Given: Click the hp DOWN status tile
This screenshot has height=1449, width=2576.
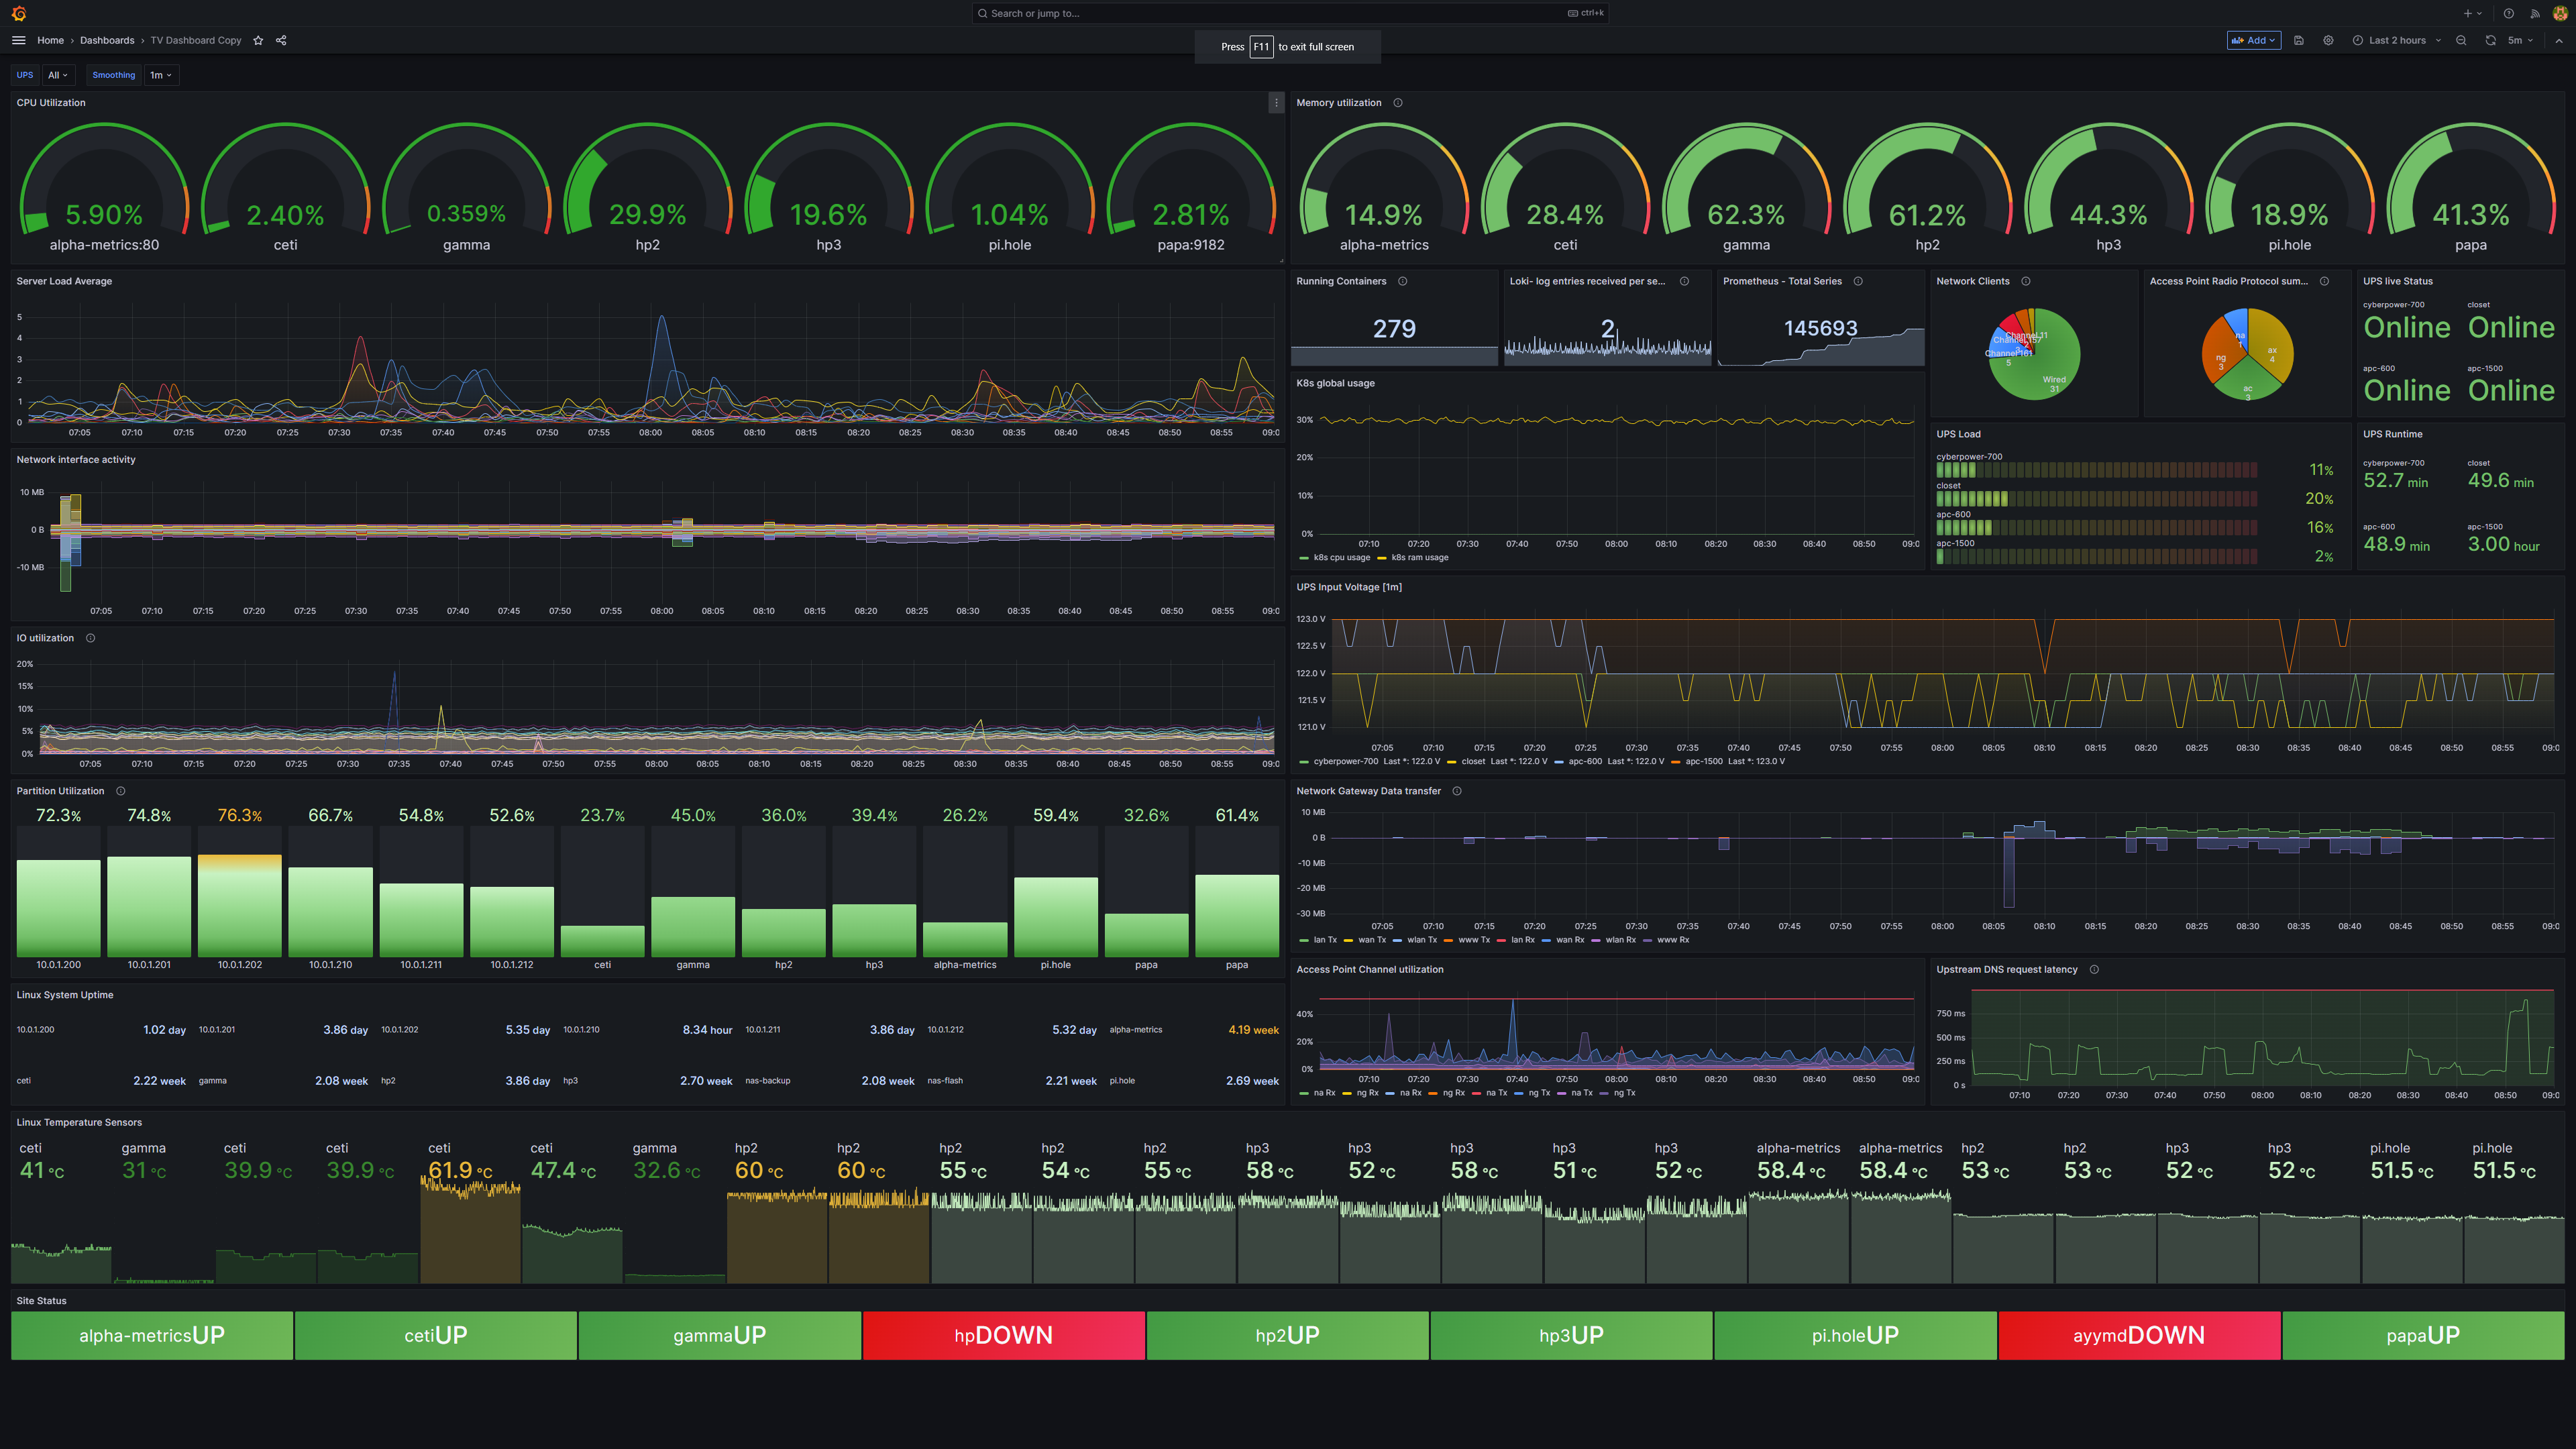Looking at the screenshot, I should (x=1003, y=1335).
